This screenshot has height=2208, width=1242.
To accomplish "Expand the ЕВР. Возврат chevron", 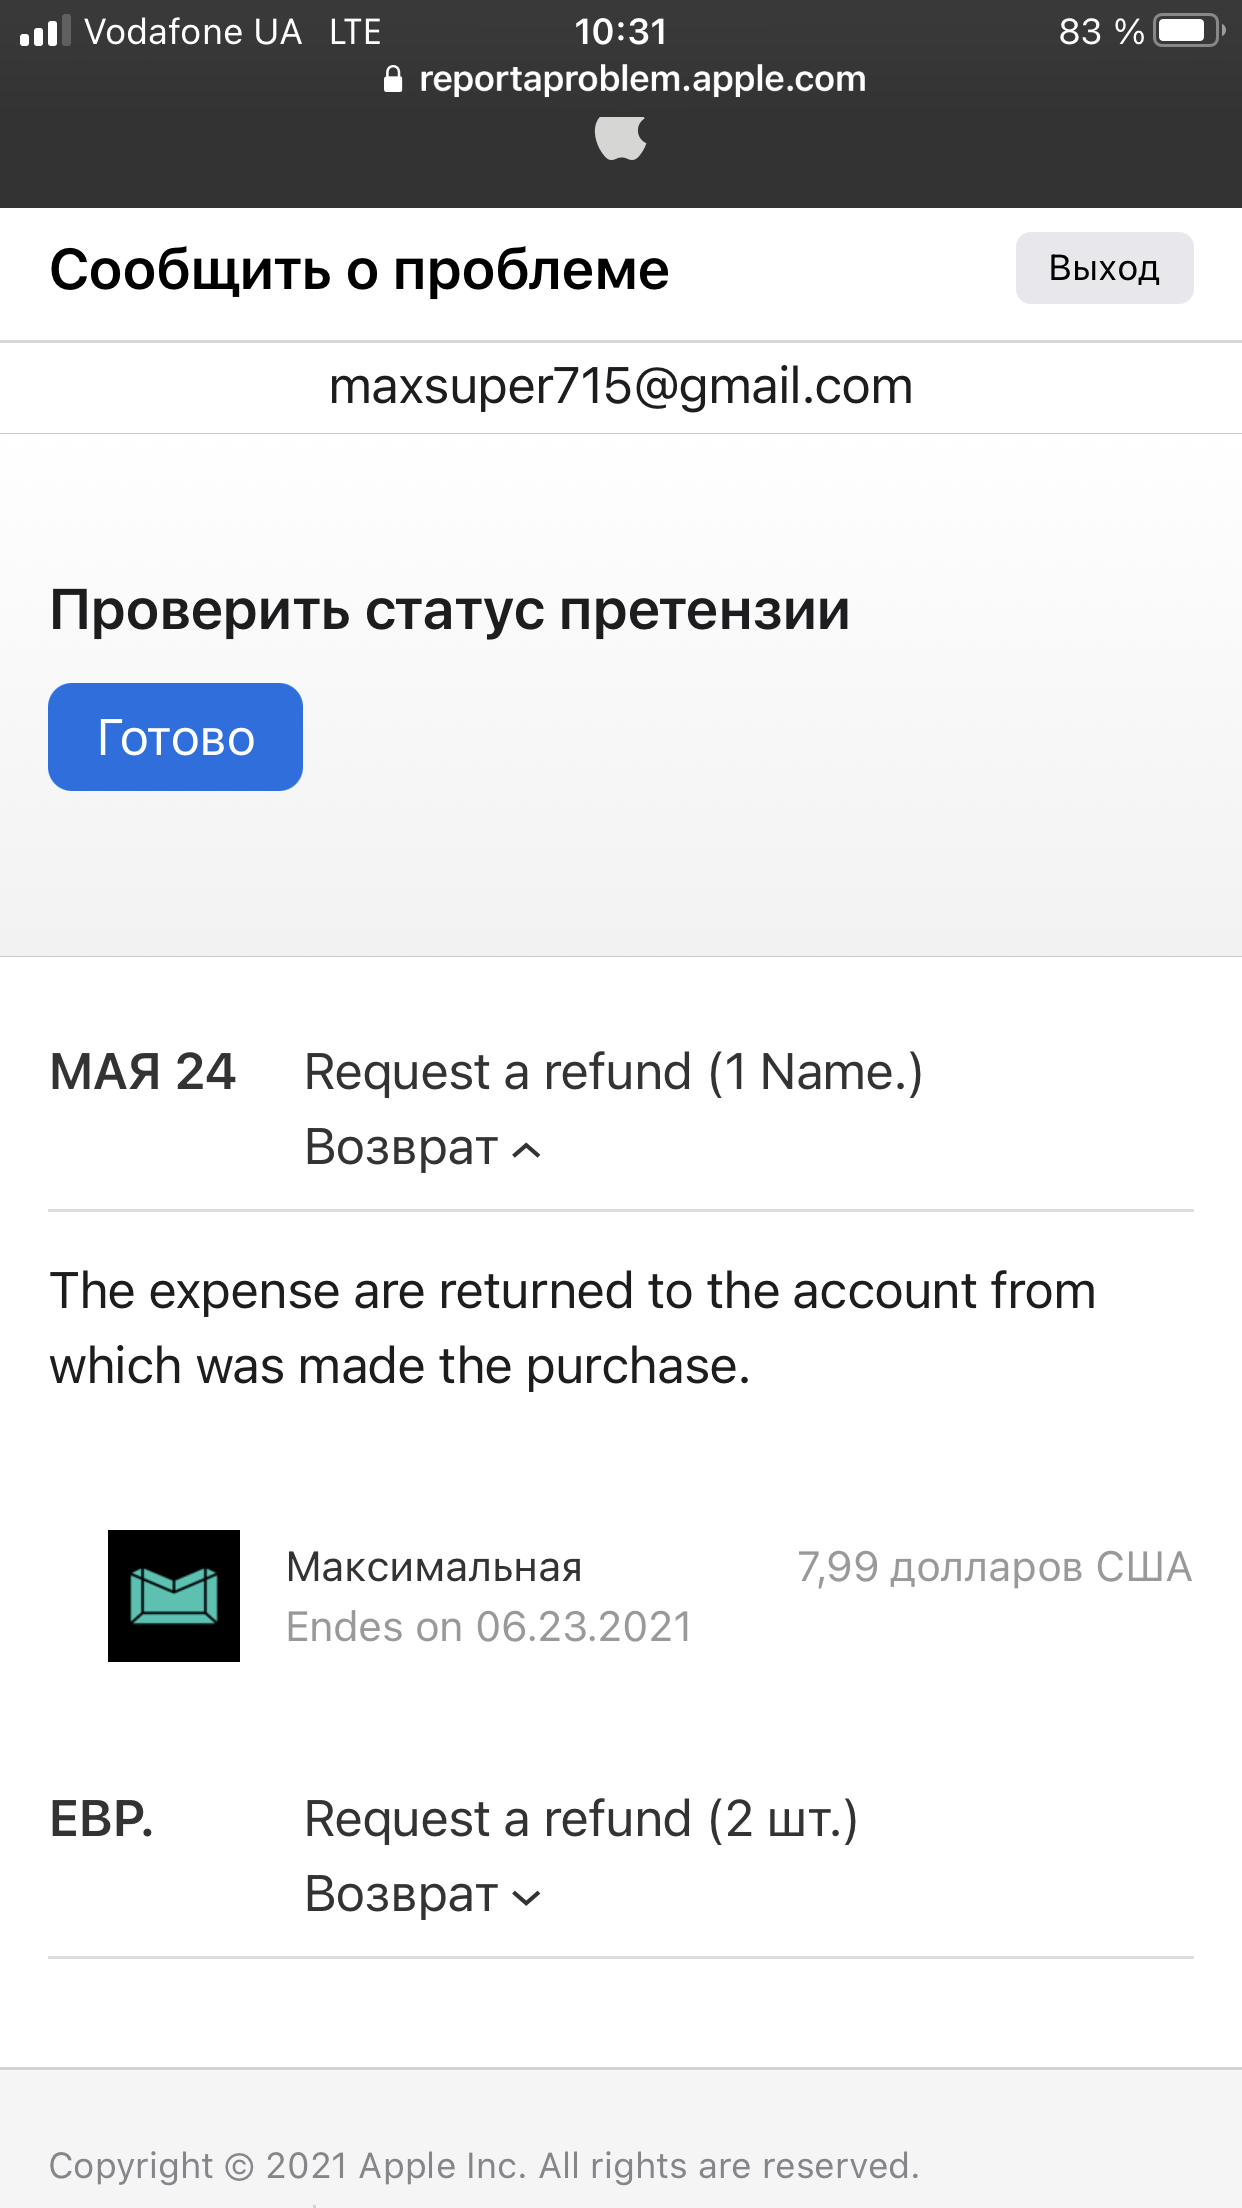I will click(x=527, y=1897).
